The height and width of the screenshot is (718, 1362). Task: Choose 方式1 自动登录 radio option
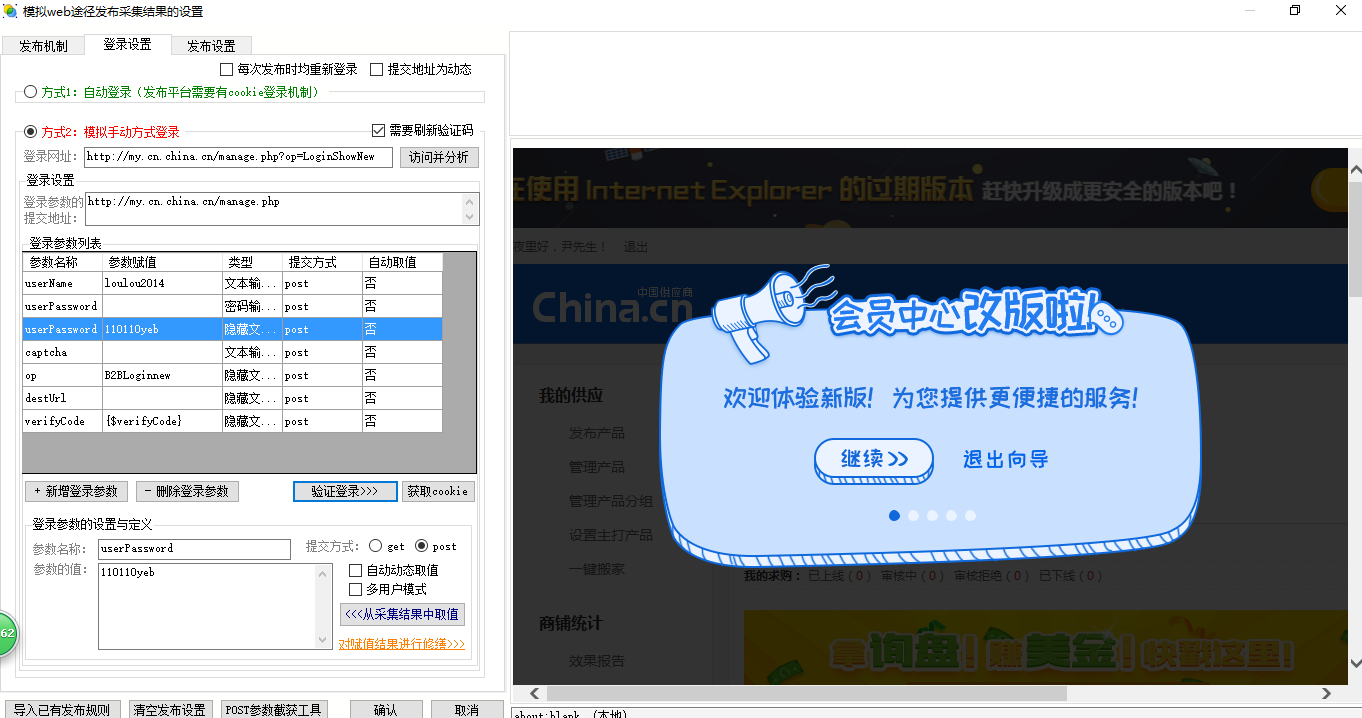pos(30,92)
